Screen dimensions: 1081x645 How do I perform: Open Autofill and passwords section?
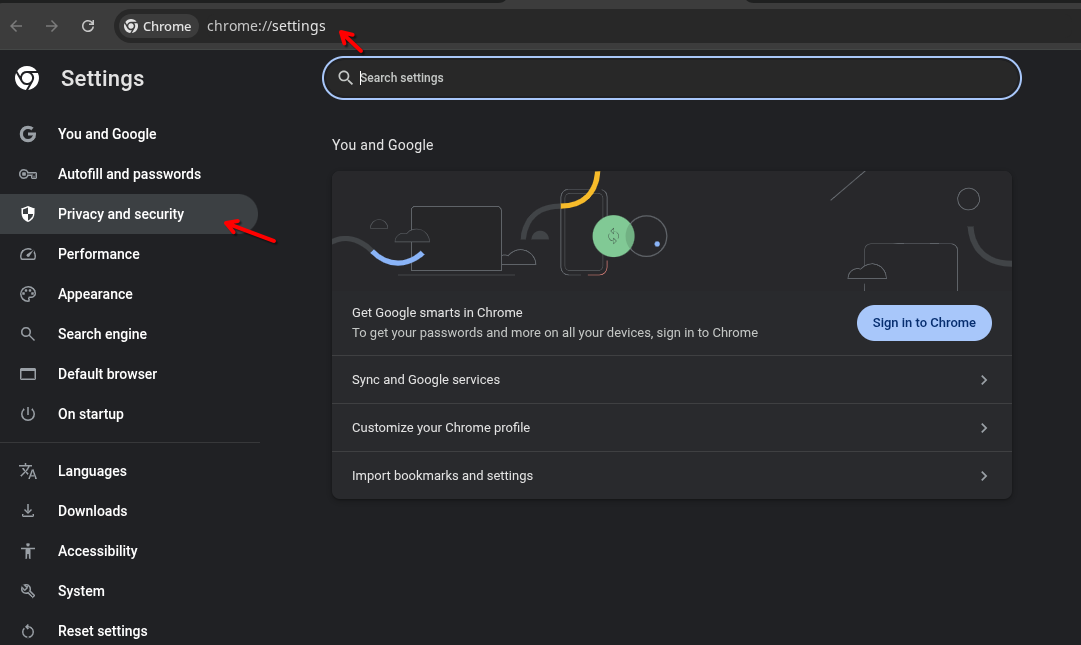pyautogui.click(x=129, y=174)
